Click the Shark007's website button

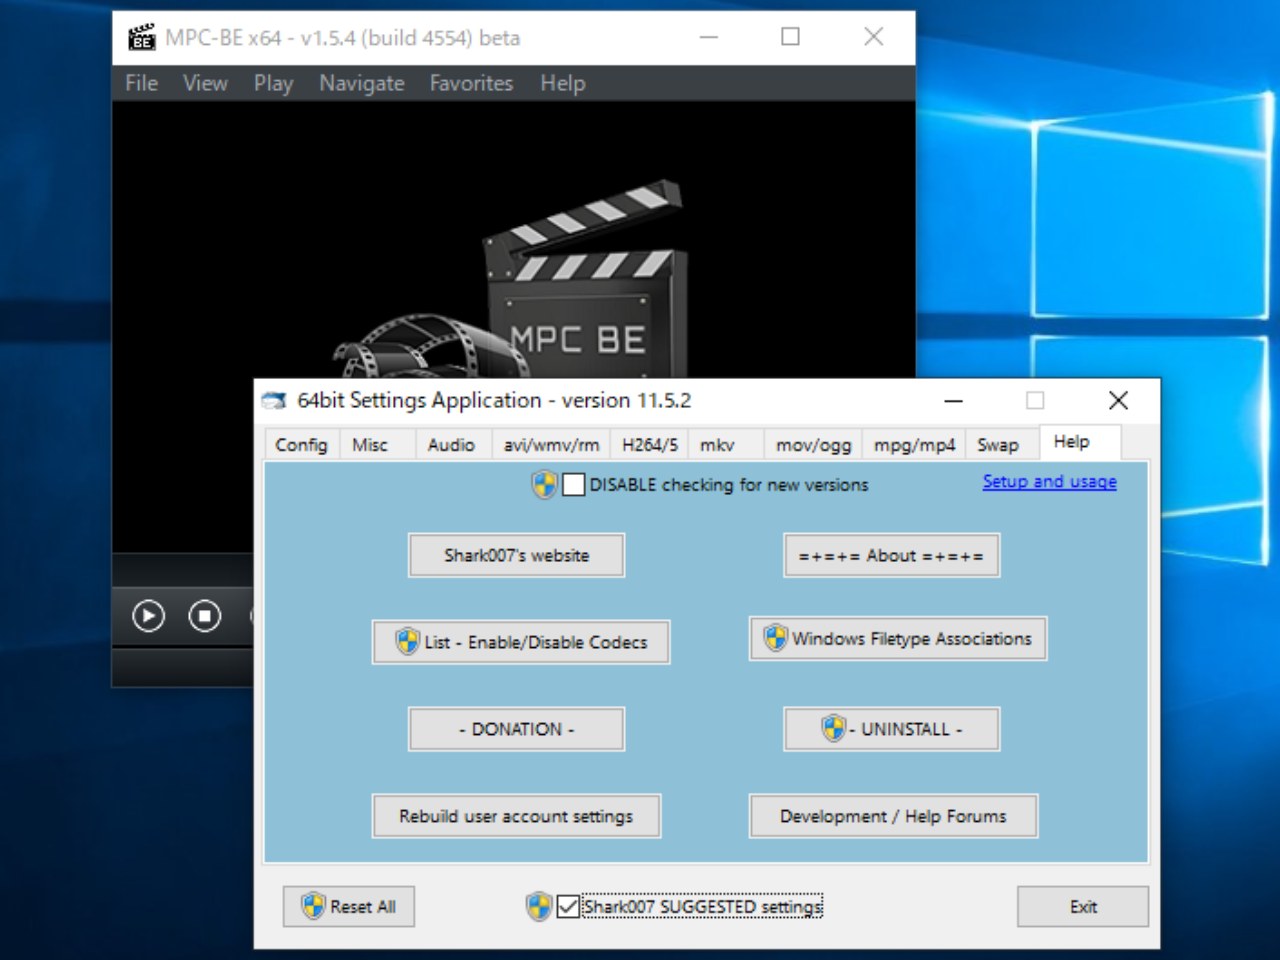click(x=517, y=555)
